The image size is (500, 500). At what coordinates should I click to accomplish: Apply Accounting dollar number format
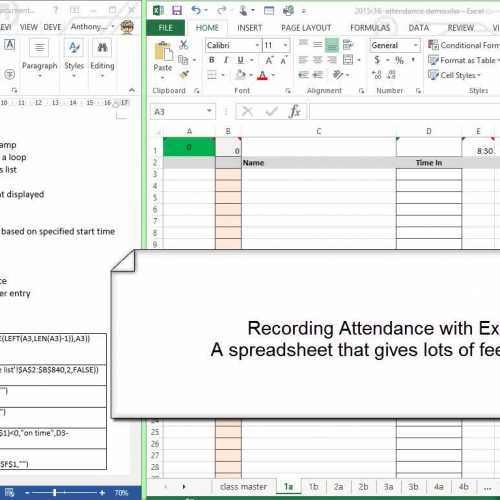pyautogui.click(x=377, y=60)
